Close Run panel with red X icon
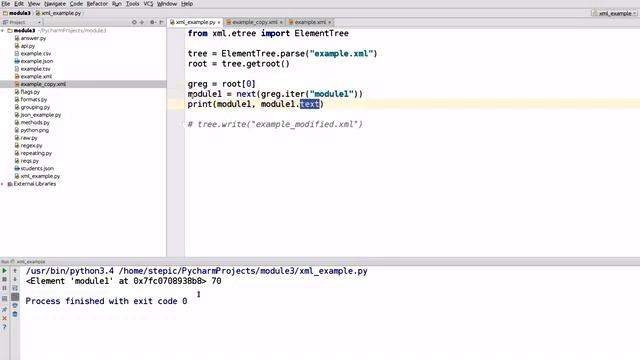640x360 pixels. (x=4, y=318)
